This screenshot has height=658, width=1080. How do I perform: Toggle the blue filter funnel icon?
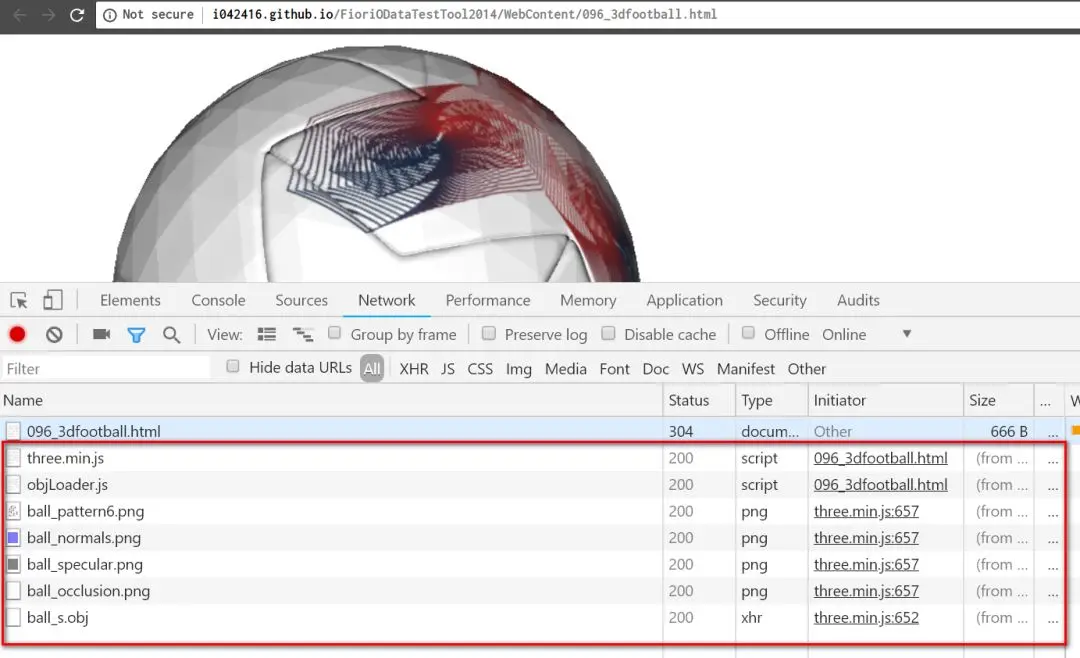click(136, 335)
